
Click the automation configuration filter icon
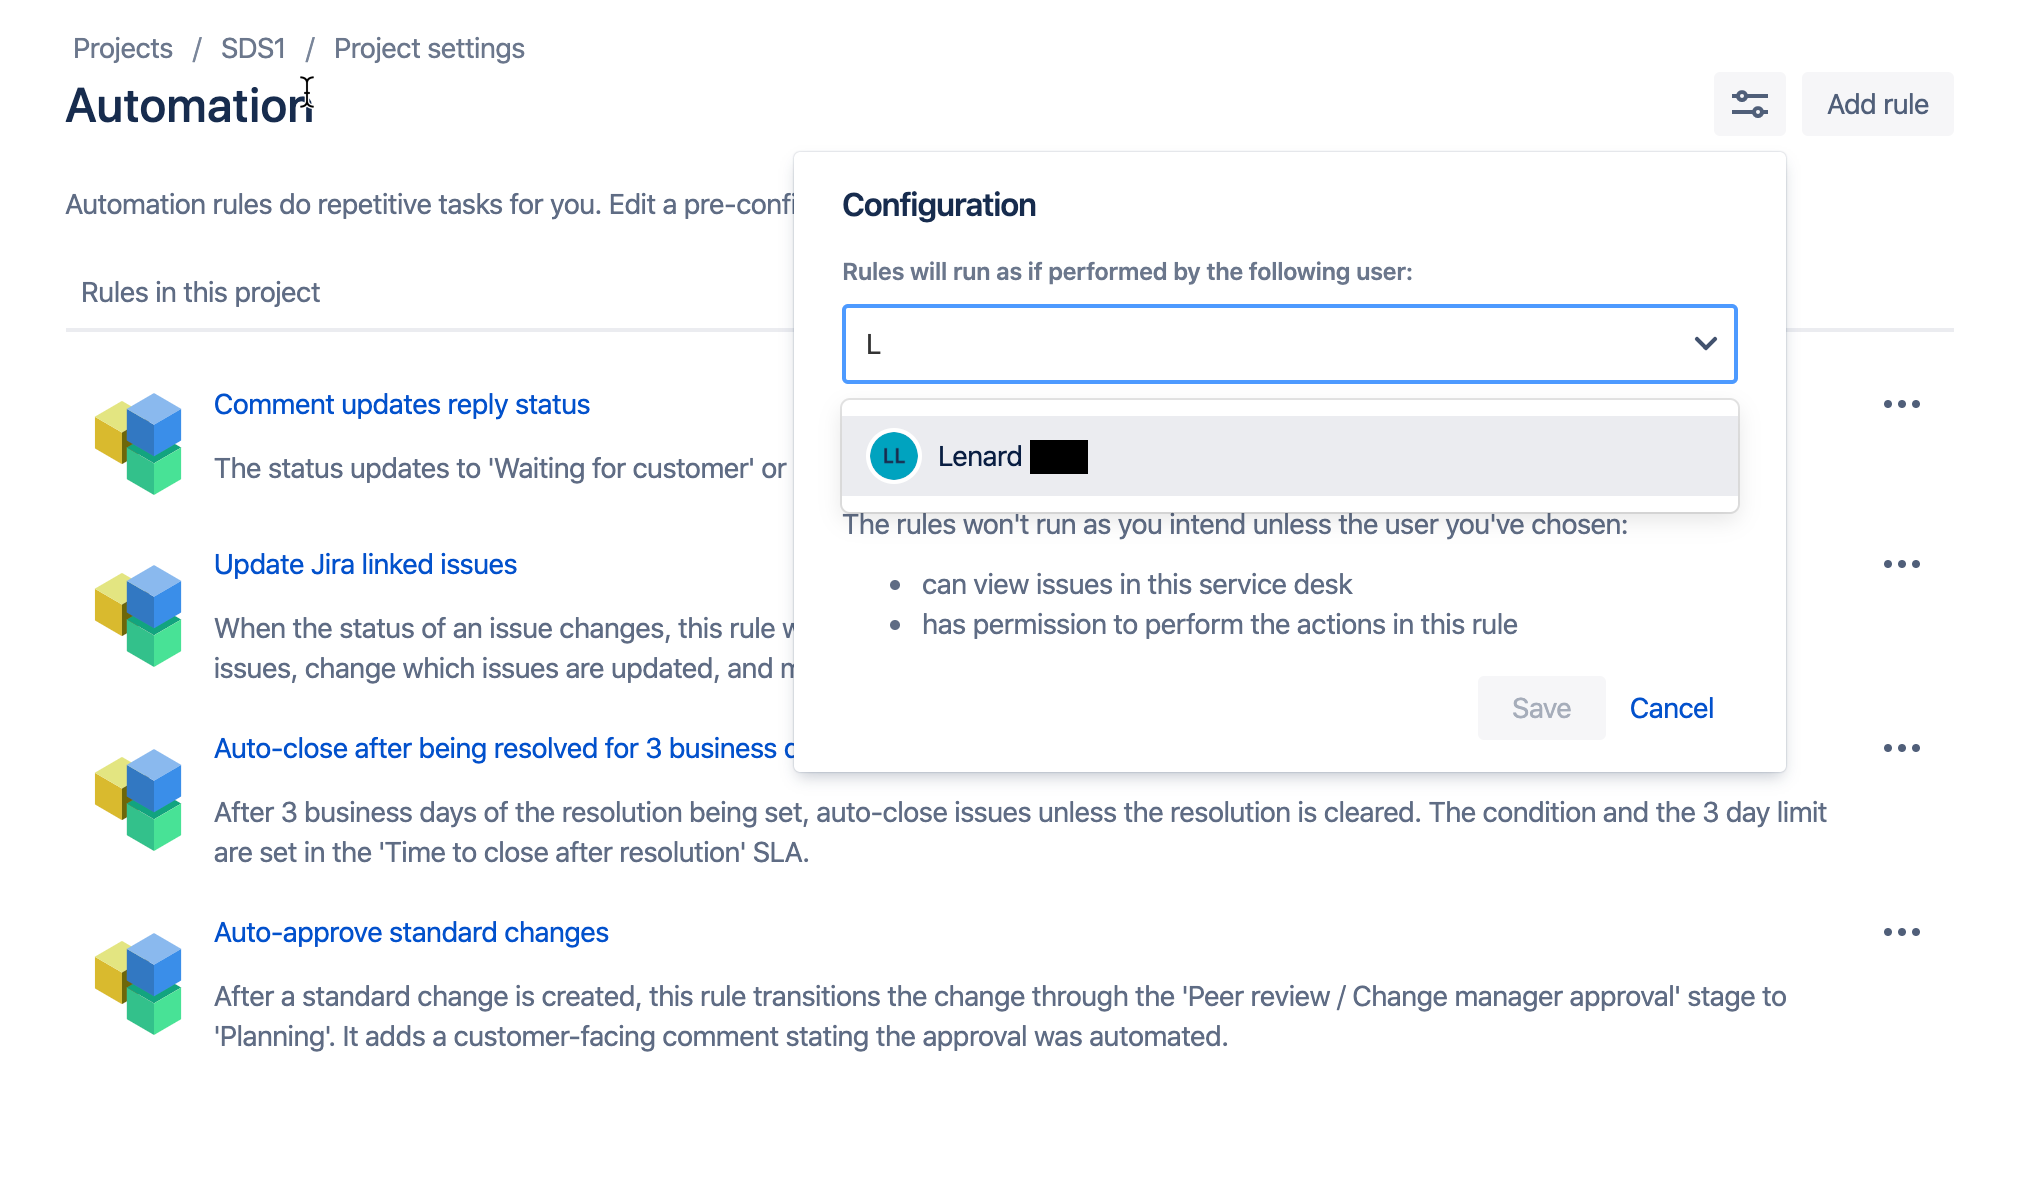point(1748,104)
